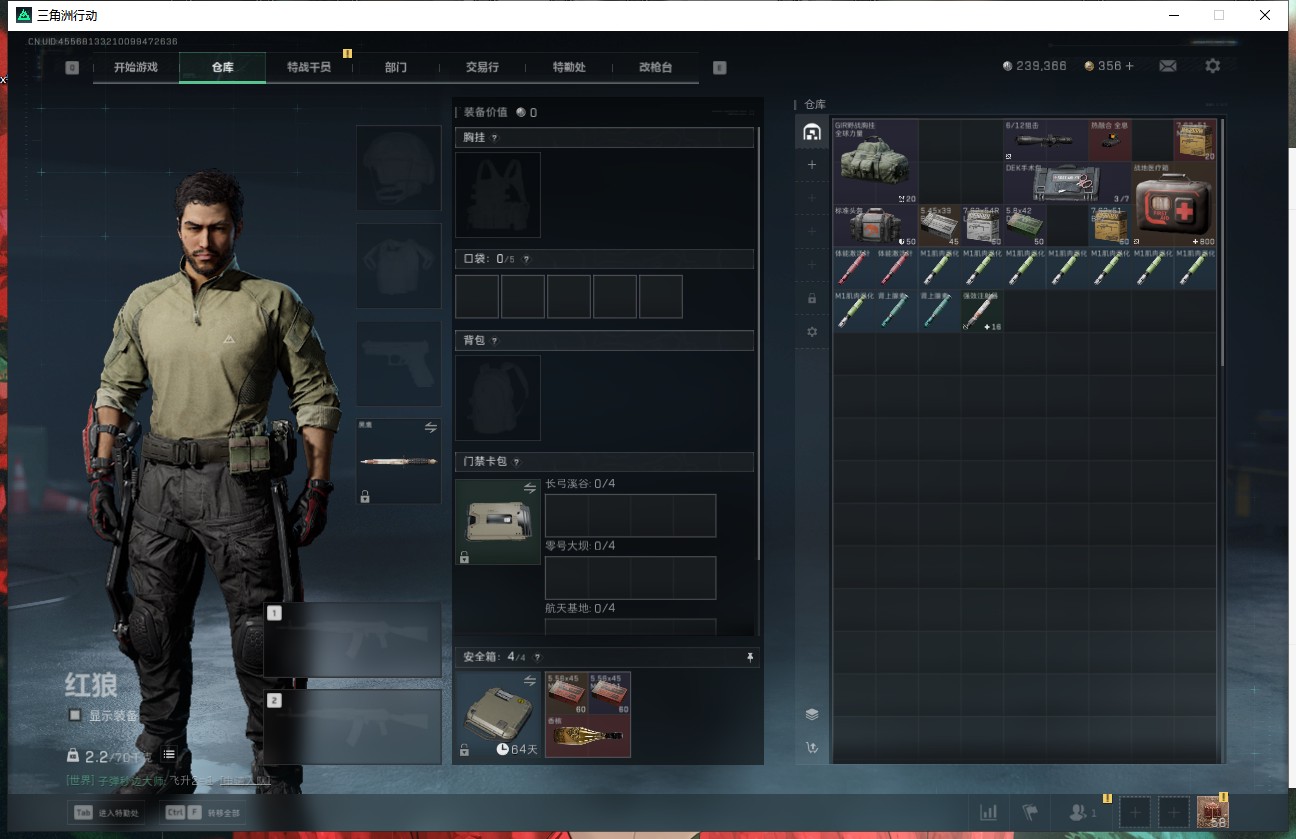Open help icon next to 背包
1296x839 pixels.
pyautogui.click(x=494, y=341)
